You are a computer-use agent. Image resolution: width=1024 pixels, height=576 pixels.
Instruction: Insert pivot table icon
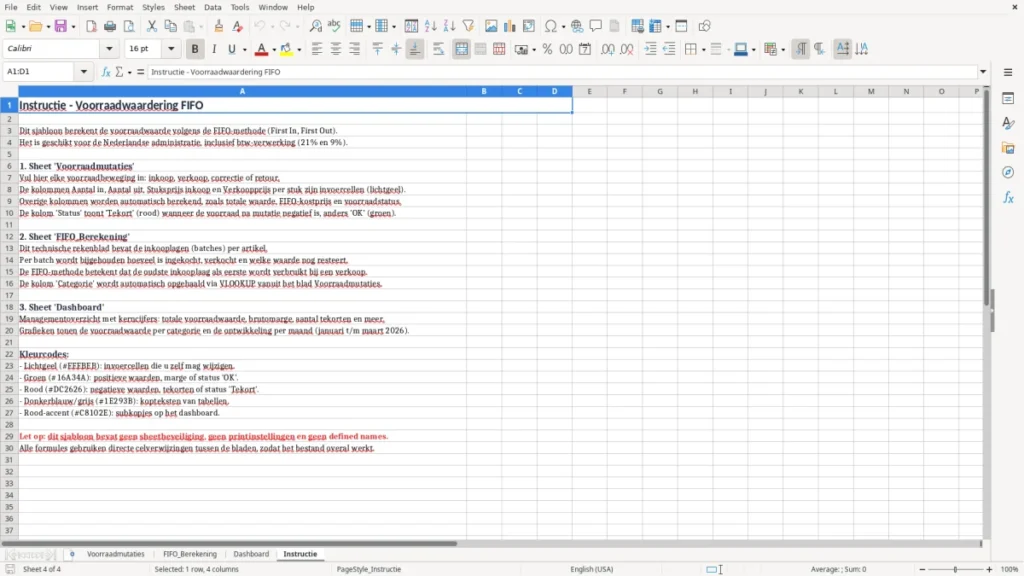[x=529, y=26]
